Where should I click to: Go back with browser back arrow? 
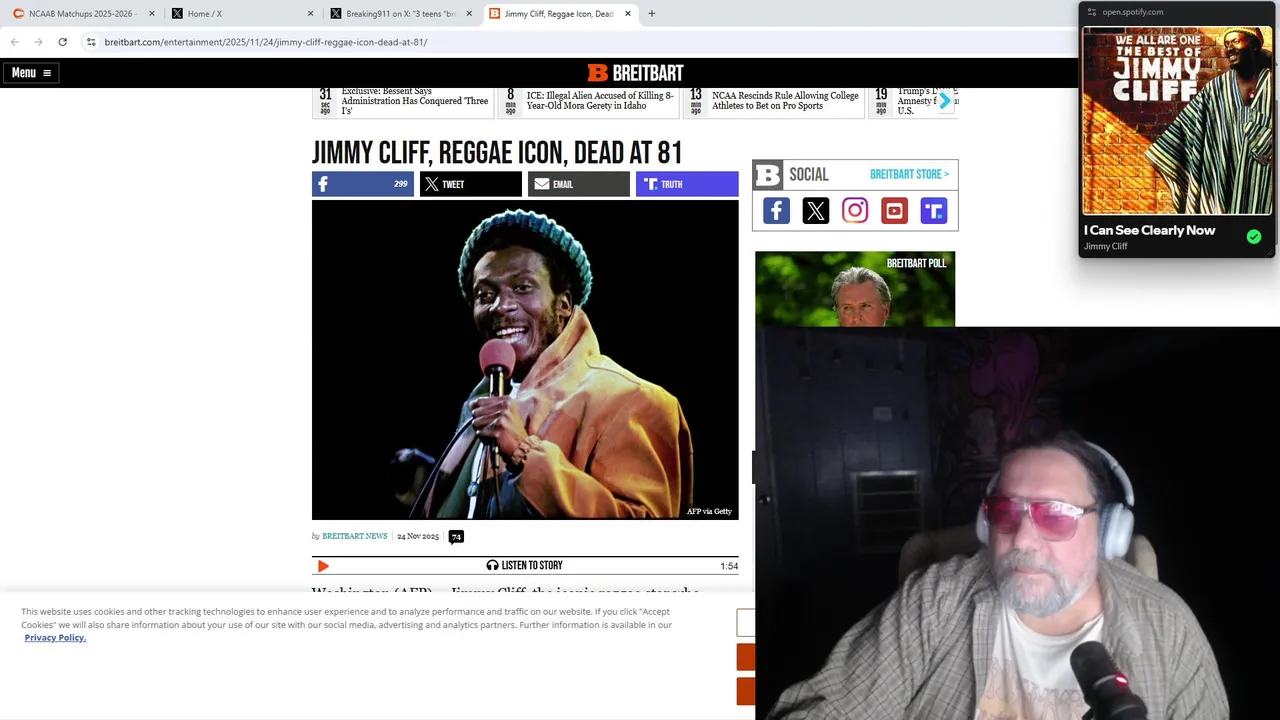click(x=15, y=42)
